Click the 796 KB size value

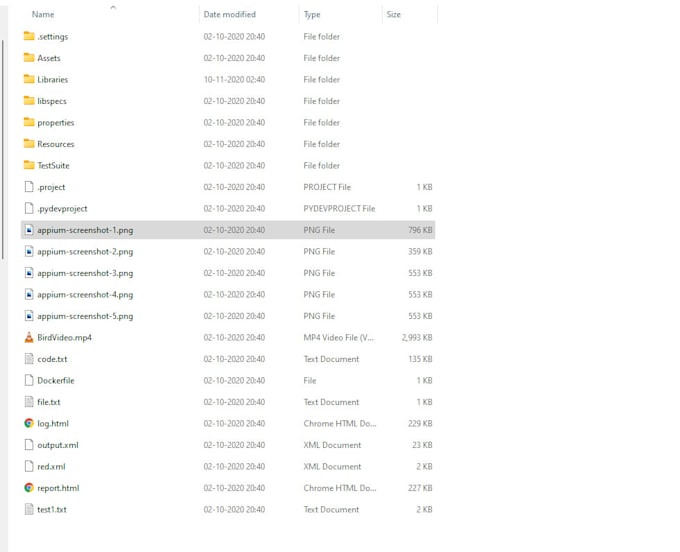(x=420, y=230)
